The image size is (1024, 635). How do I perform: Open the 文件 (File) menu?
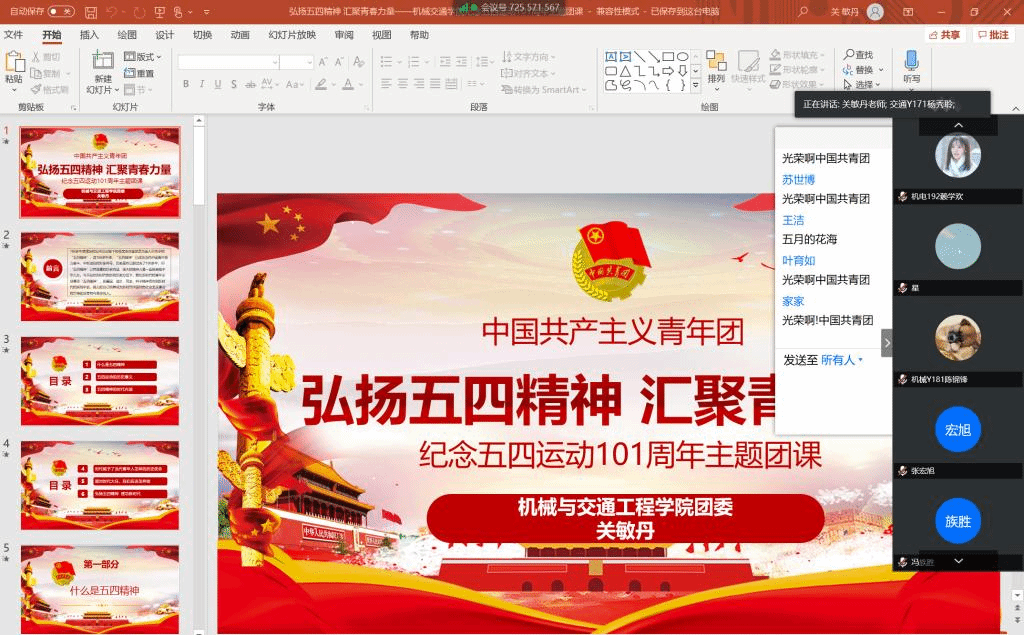point(13,35)
